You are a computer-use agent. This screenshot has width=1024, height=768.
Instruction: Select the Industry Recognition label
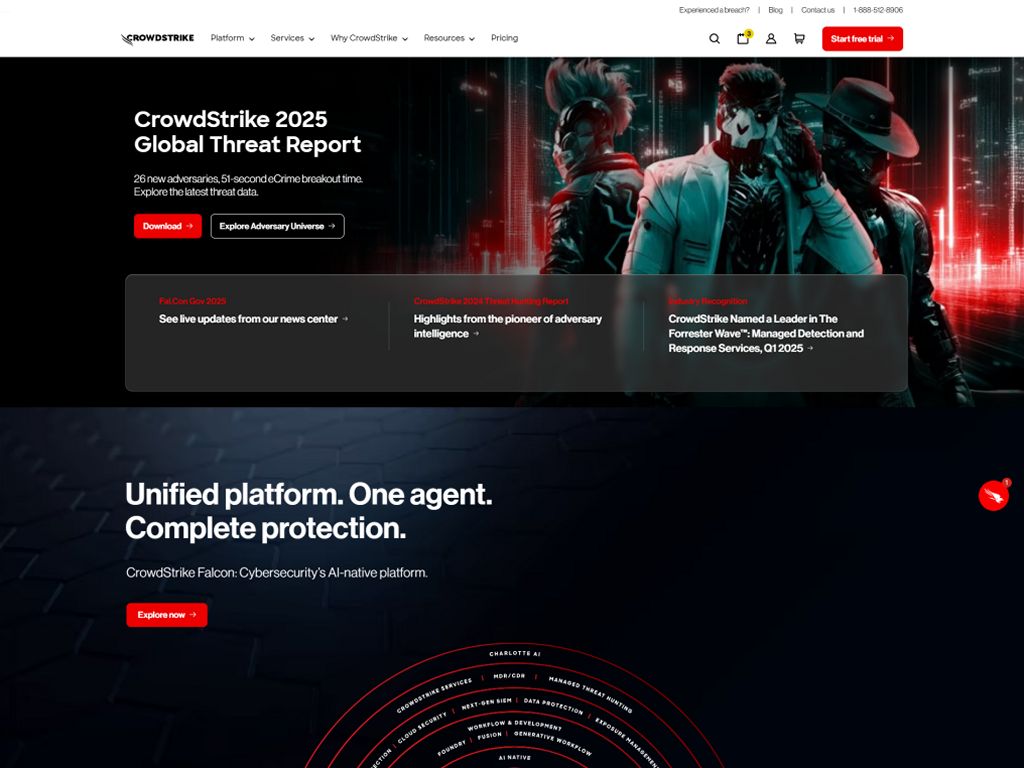pos(707,301)
